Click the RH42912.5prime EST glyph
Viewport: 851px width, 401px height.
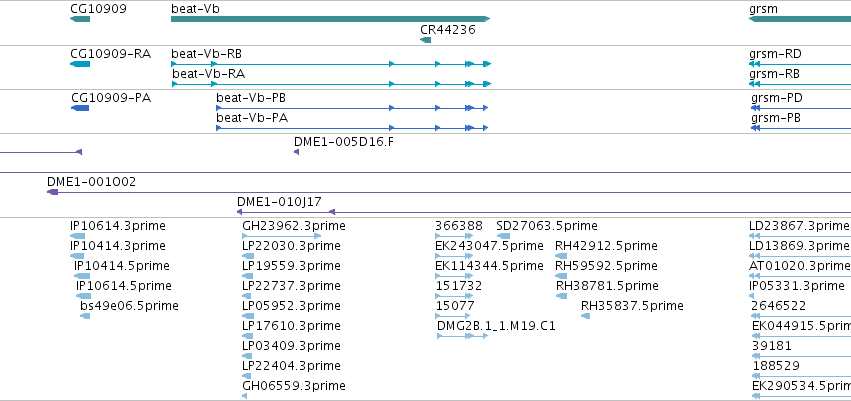[x=561, y=256]
